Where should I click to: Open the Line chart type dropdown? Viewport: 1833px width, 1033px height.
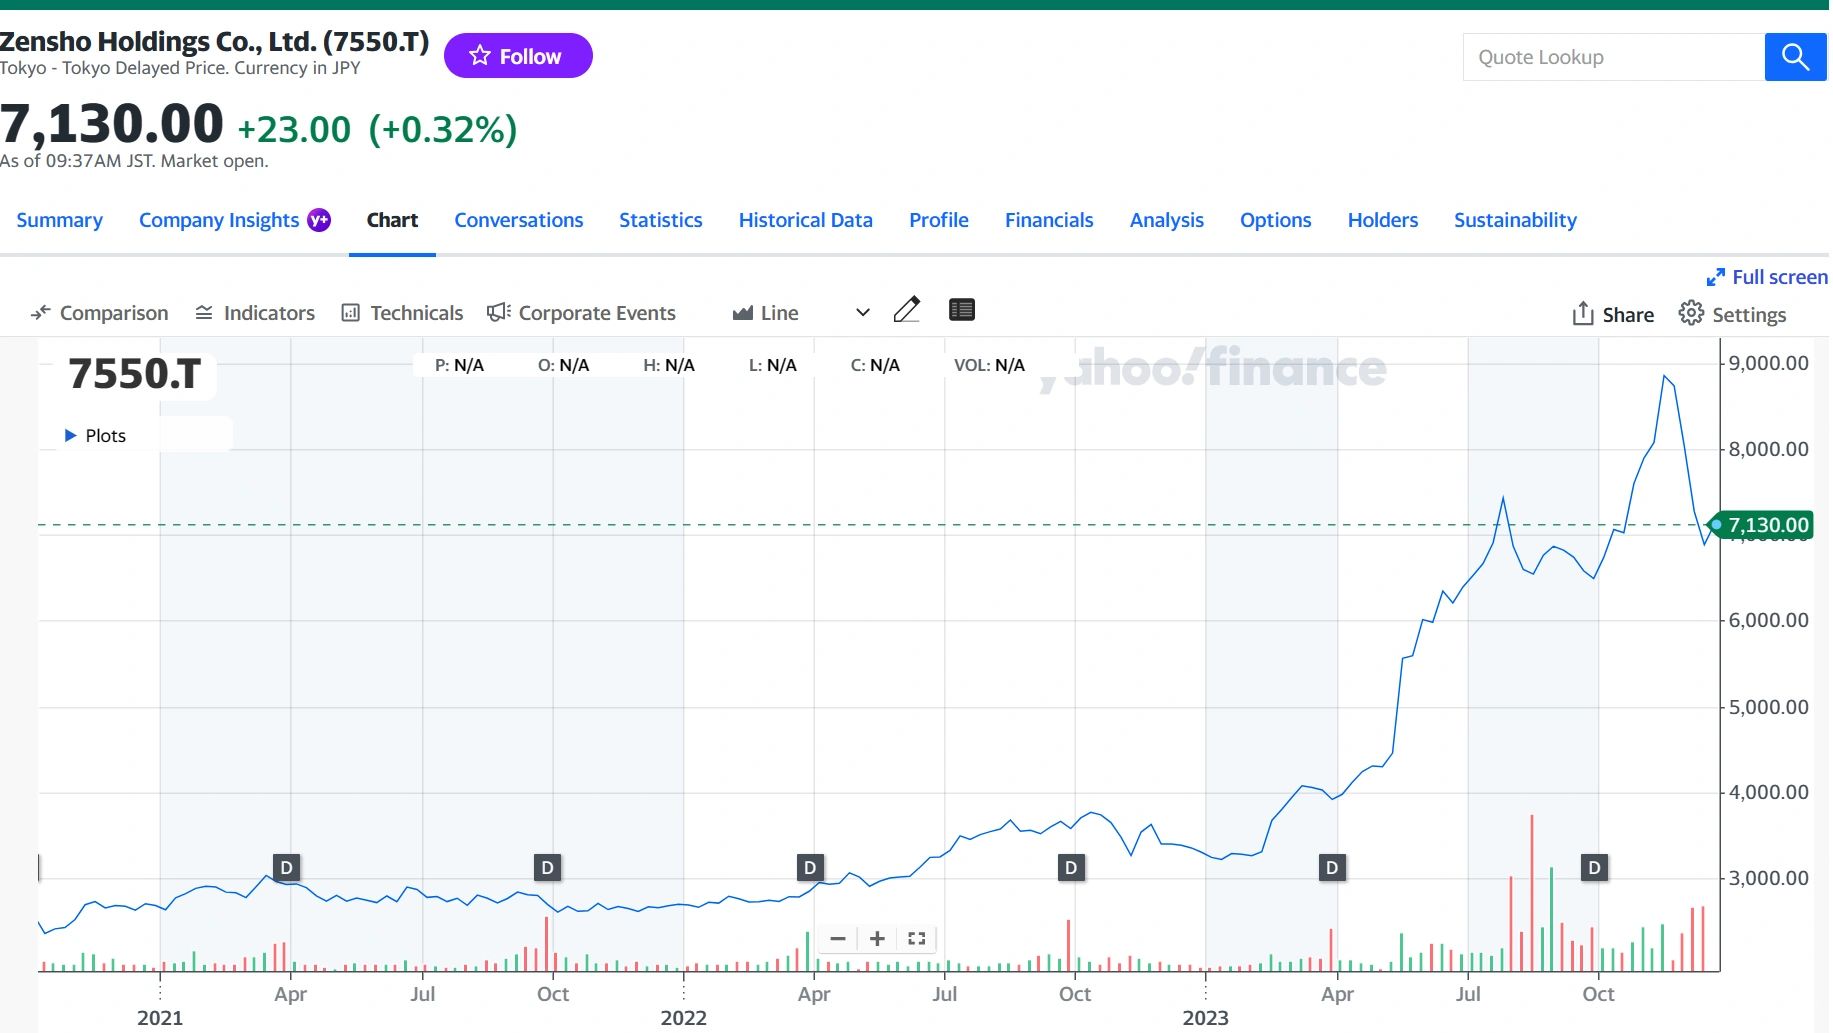(801, 313)
